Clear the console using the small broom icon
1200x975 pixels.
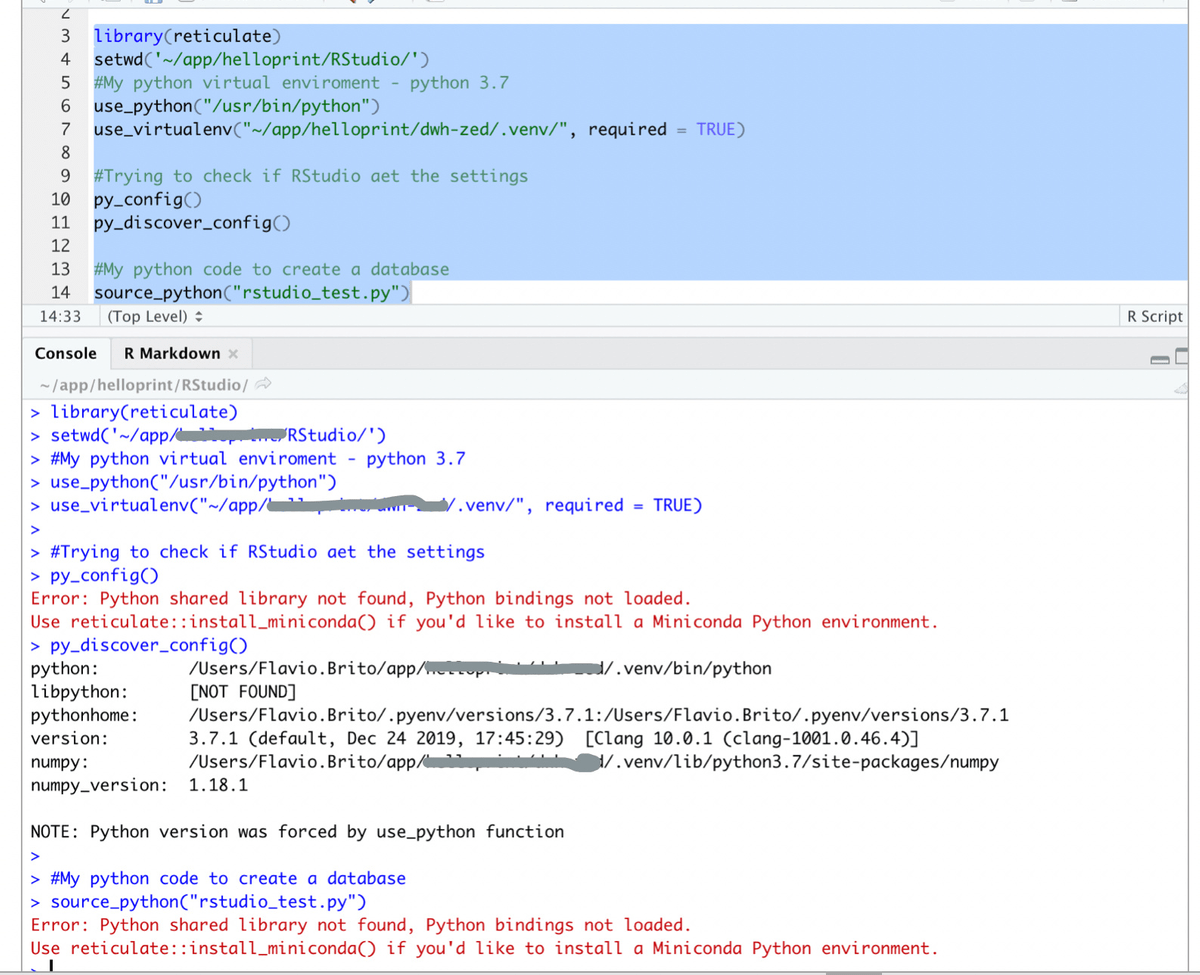click(x=1181, y=389)
